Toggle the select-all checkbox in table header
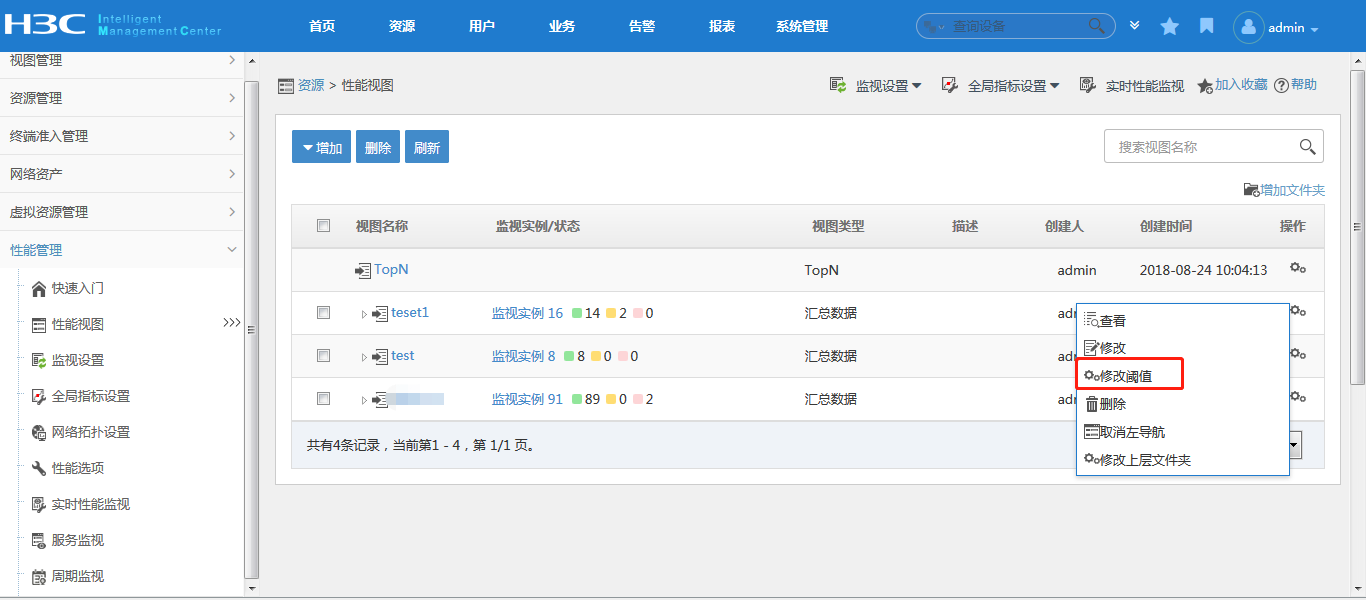This screenshot has height=600, width=1366. 323,226
